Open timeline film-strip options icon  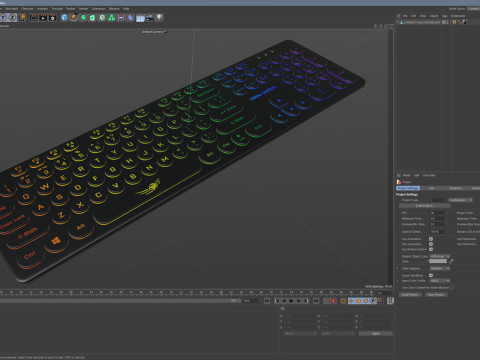pos(390,301)
